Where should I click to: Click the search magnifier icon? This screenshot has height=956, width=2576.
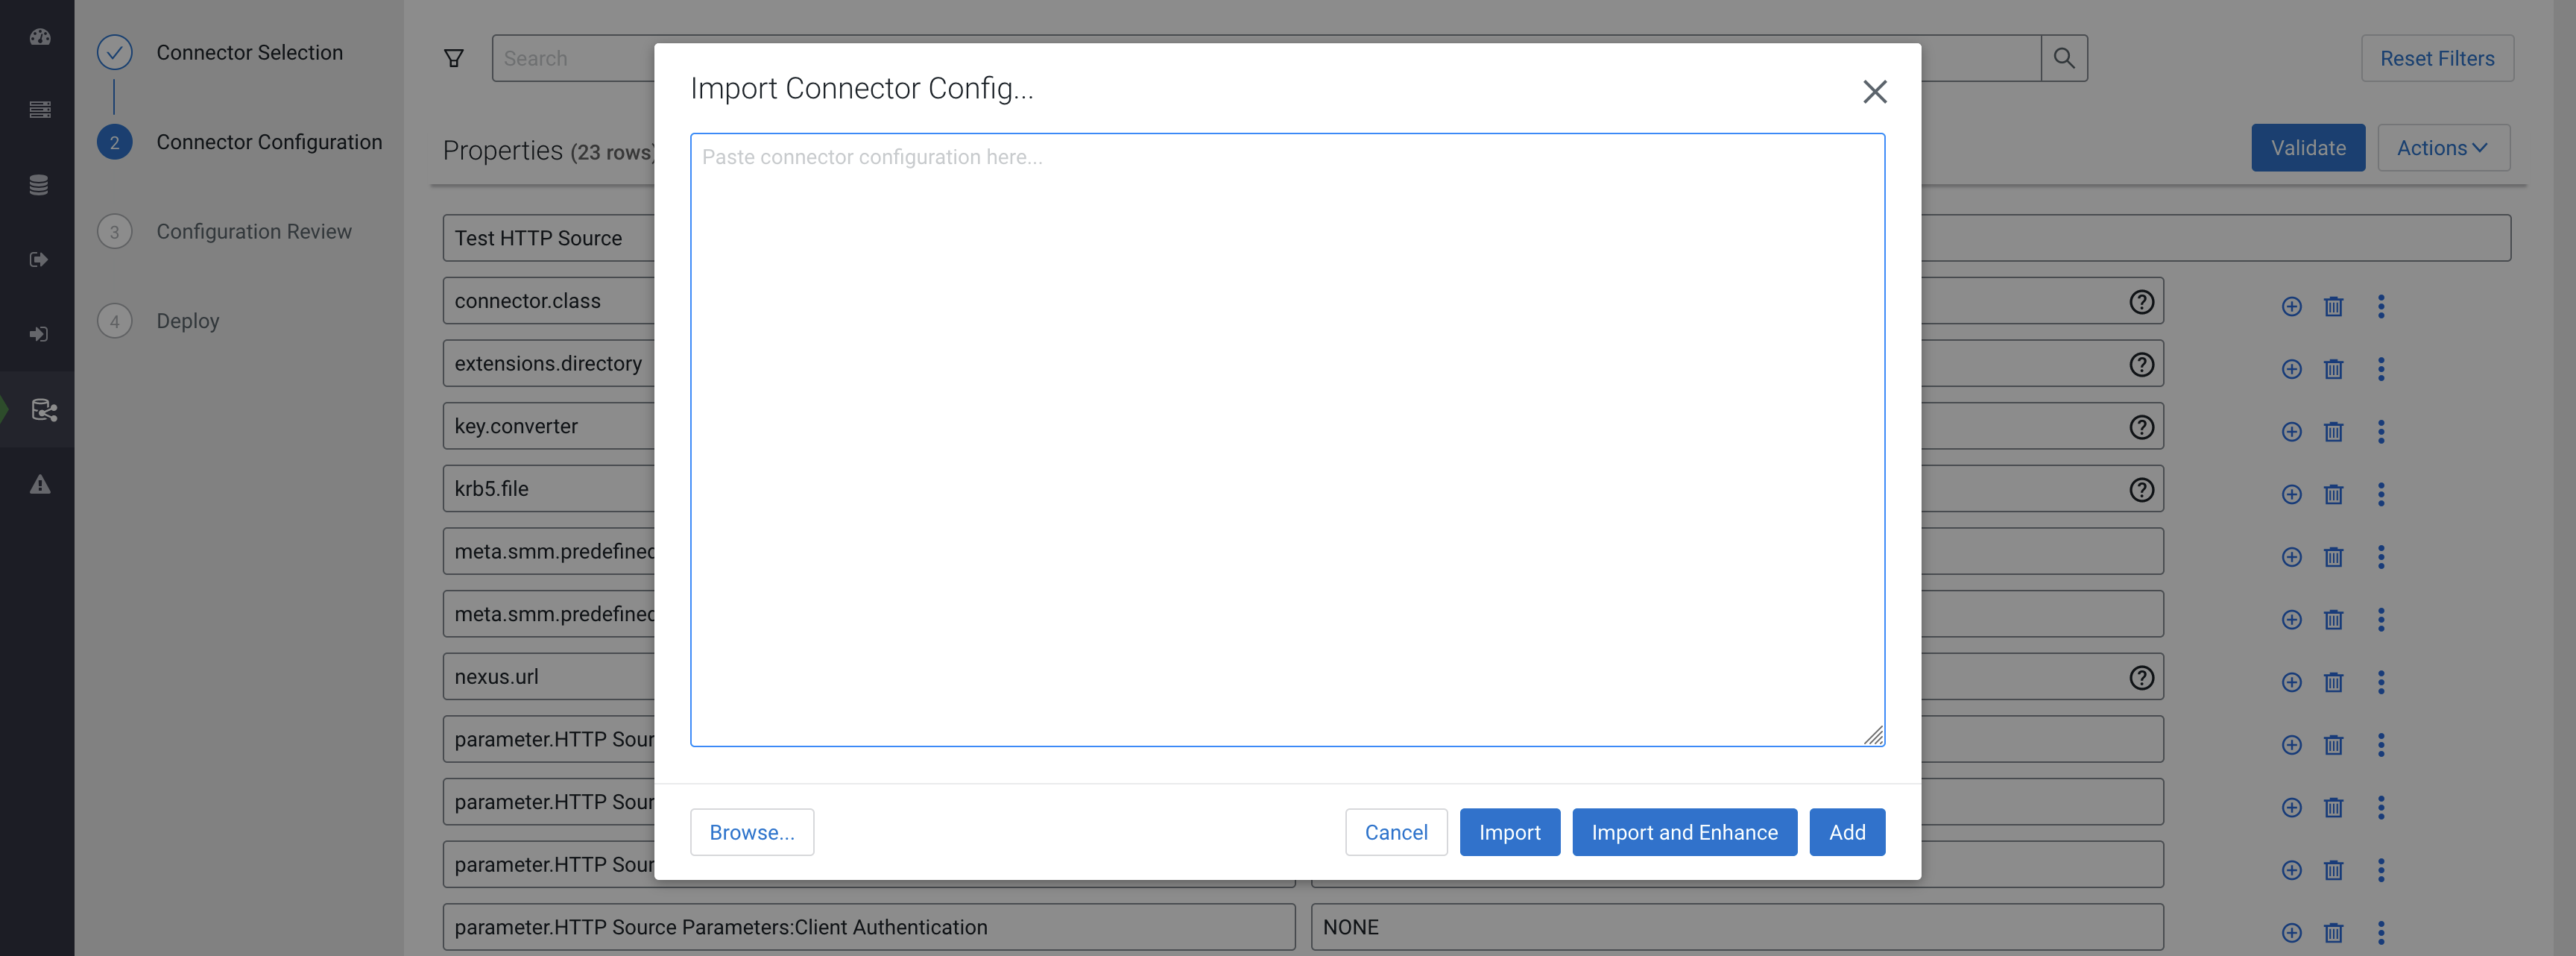2063,59
